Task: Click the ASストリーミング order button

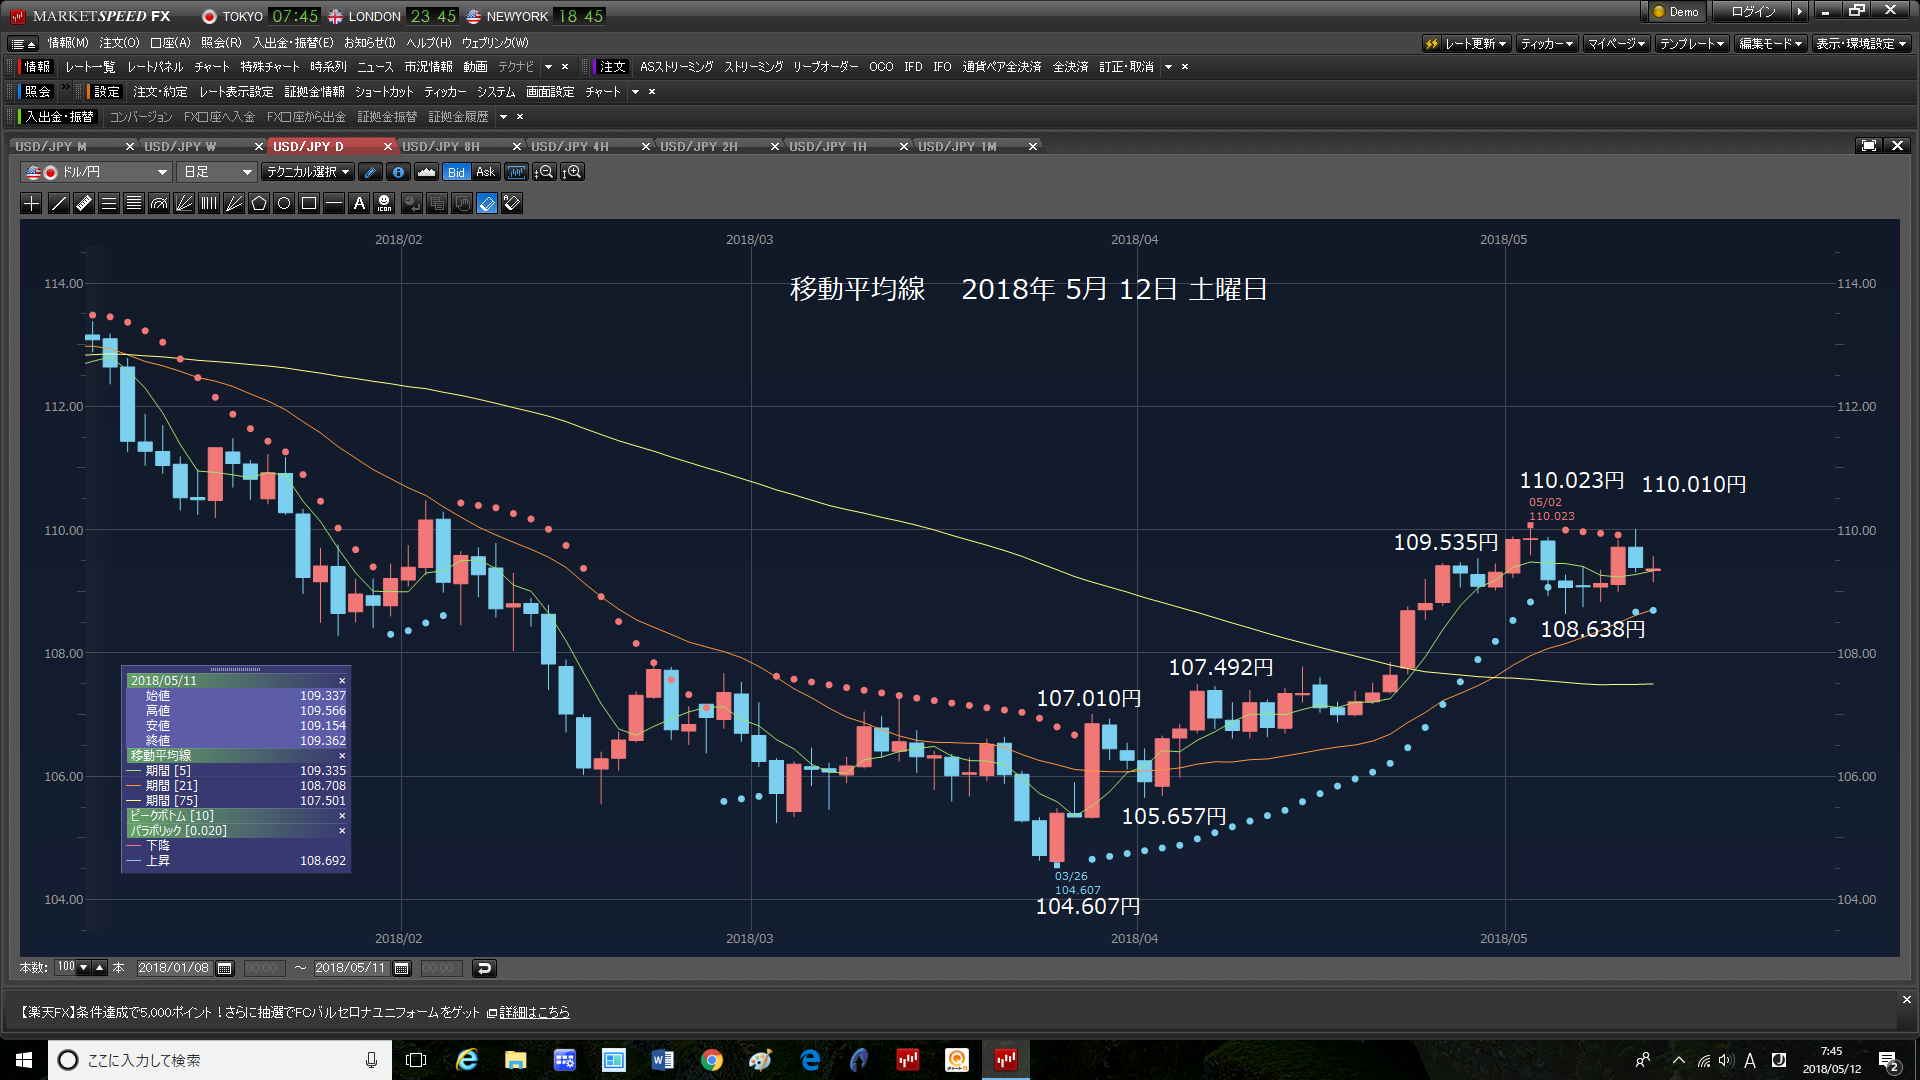Action: [x=677, y=67]
